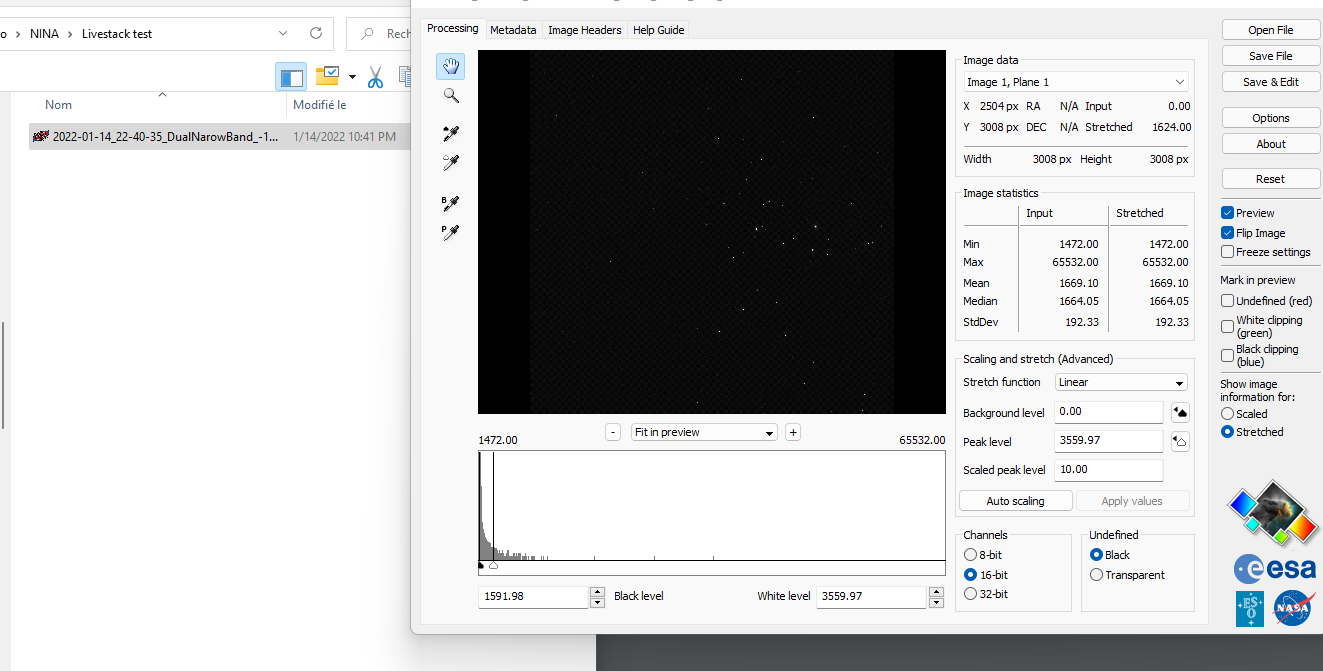Enable Black clipping (blue) checkbox

coord(1227,355)
